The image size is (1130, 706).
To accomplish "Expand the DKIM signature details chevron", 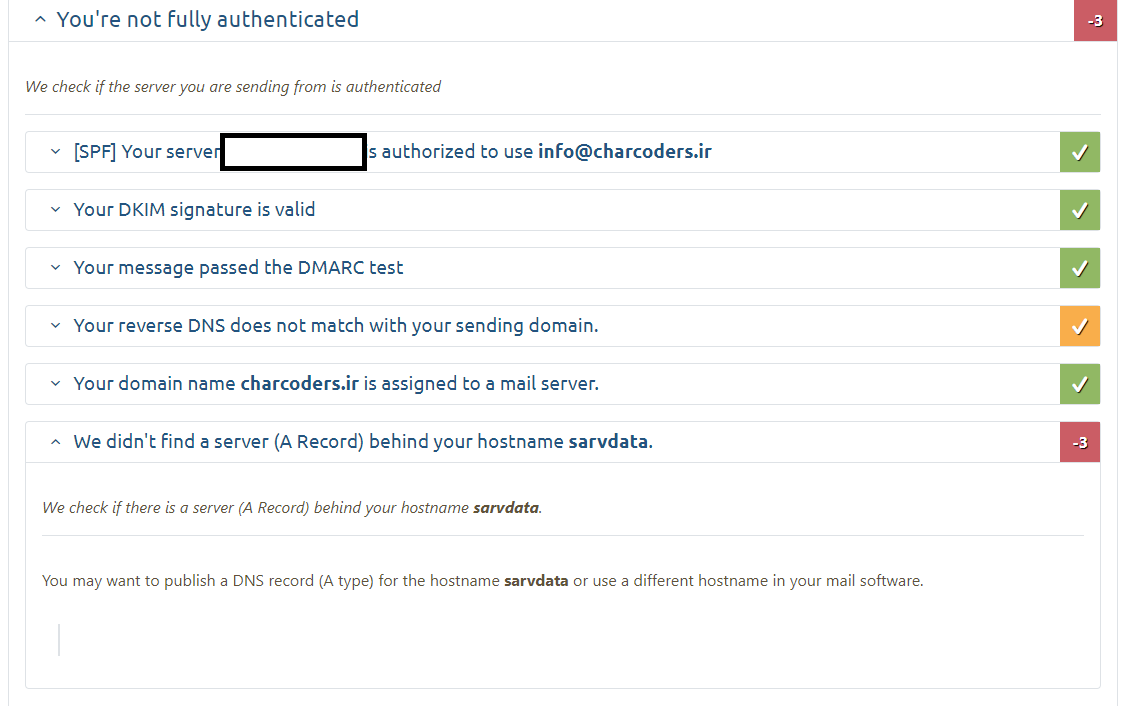I will 56,210.
